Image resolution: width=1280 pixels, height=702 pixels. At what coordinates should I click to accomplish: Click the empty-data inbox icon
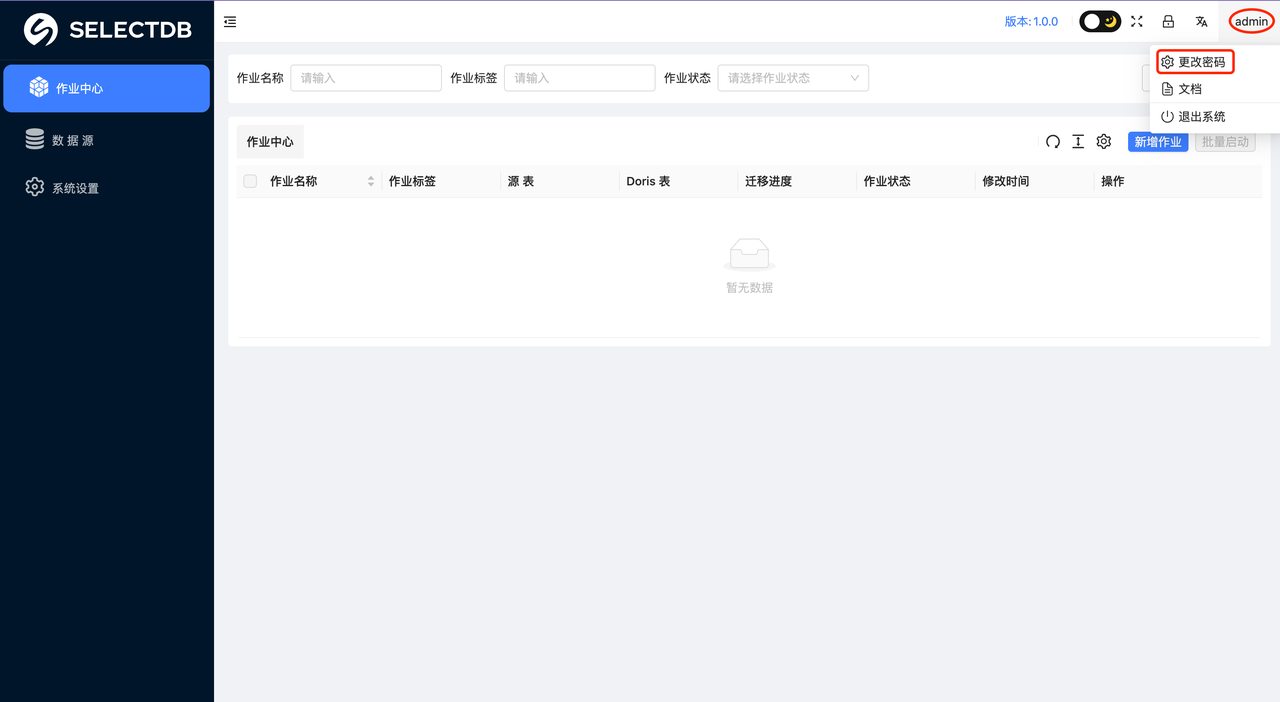point(749,255)
